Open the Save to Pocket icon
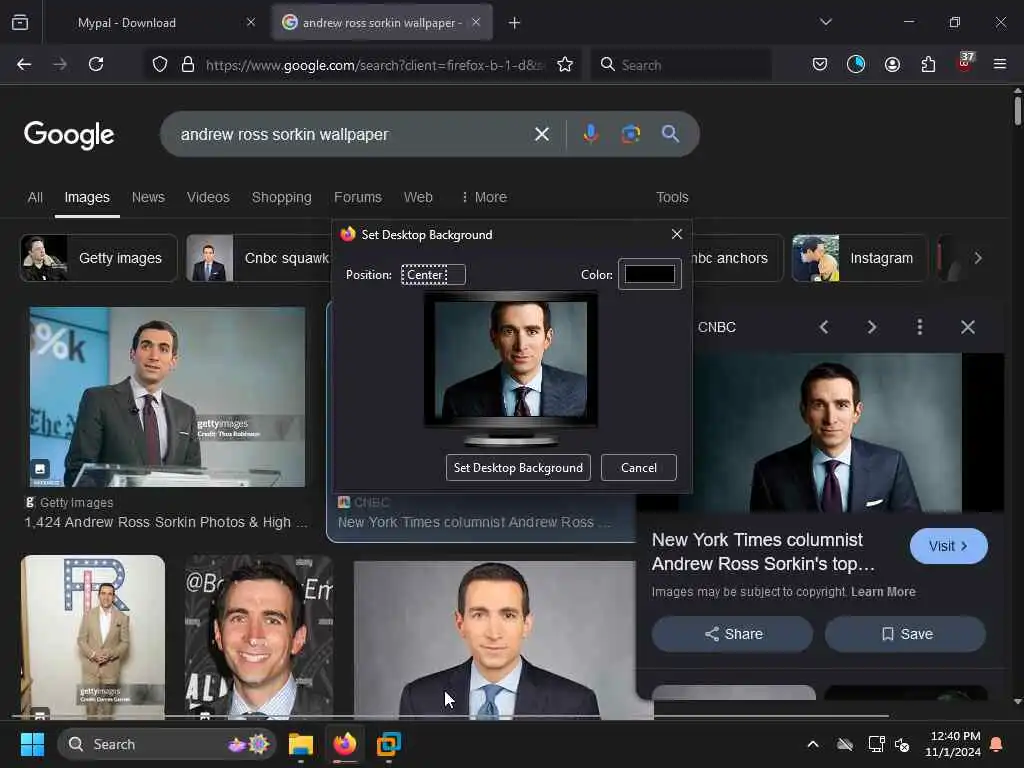Screen dimensions: 1024x768 pos(820,64)
